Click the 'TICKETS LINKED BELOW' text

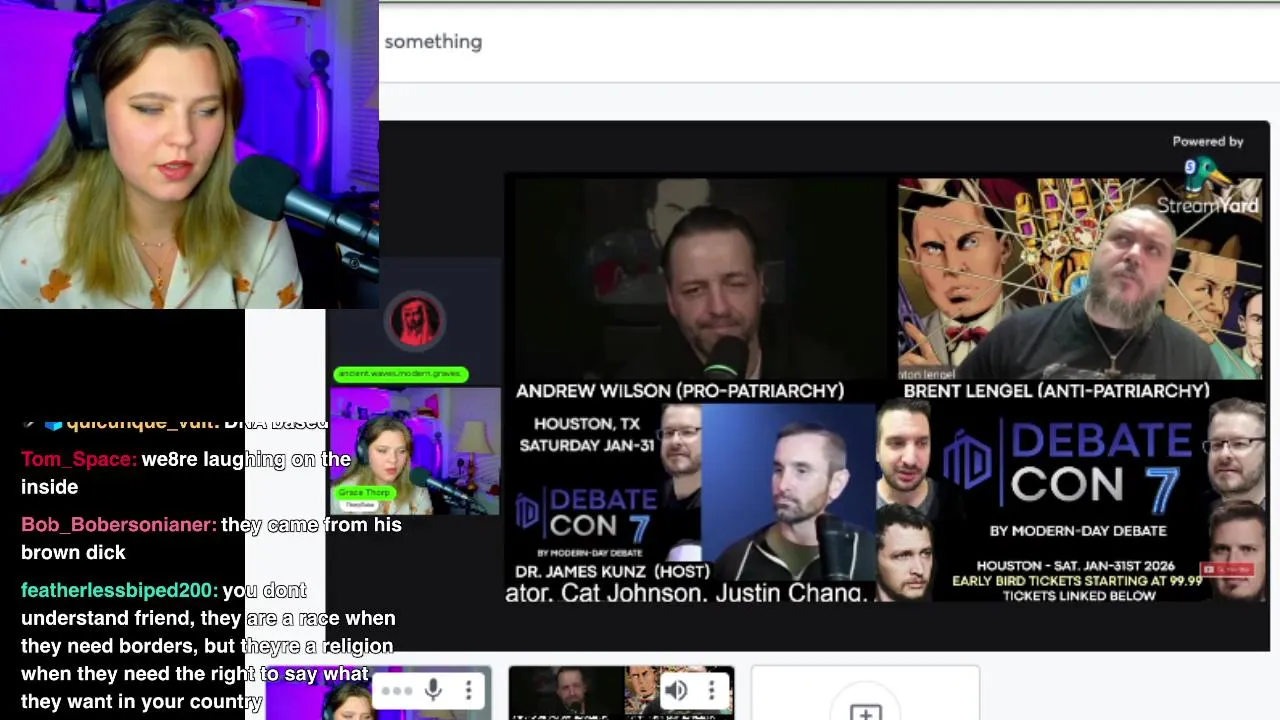(x=1079, y=596)
